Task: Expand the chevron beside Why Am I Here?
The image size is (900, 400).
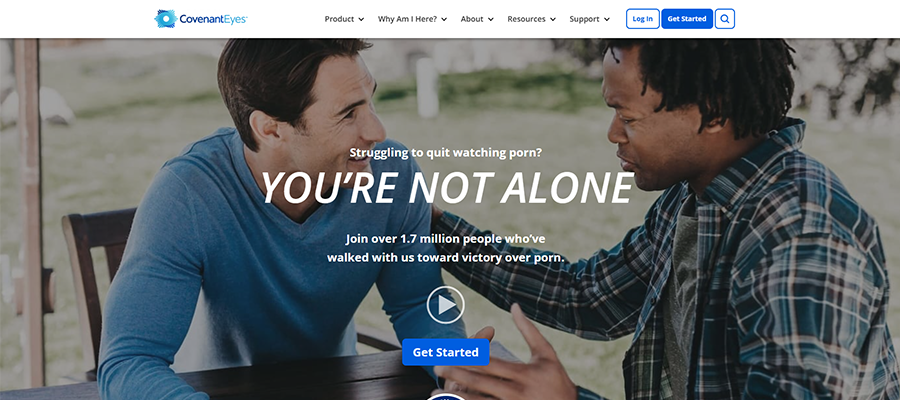Action: coord(444,20)
